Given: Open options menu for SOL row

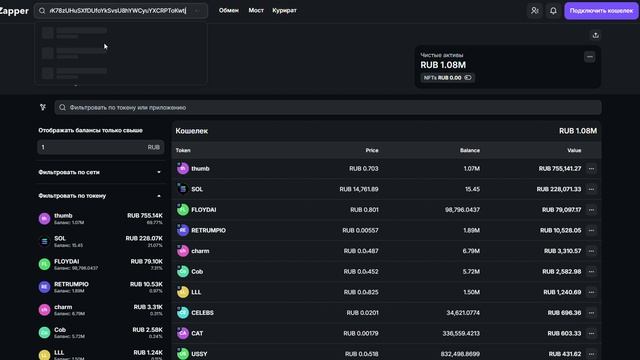Looking at the screenshot, I should pos(591,189).
